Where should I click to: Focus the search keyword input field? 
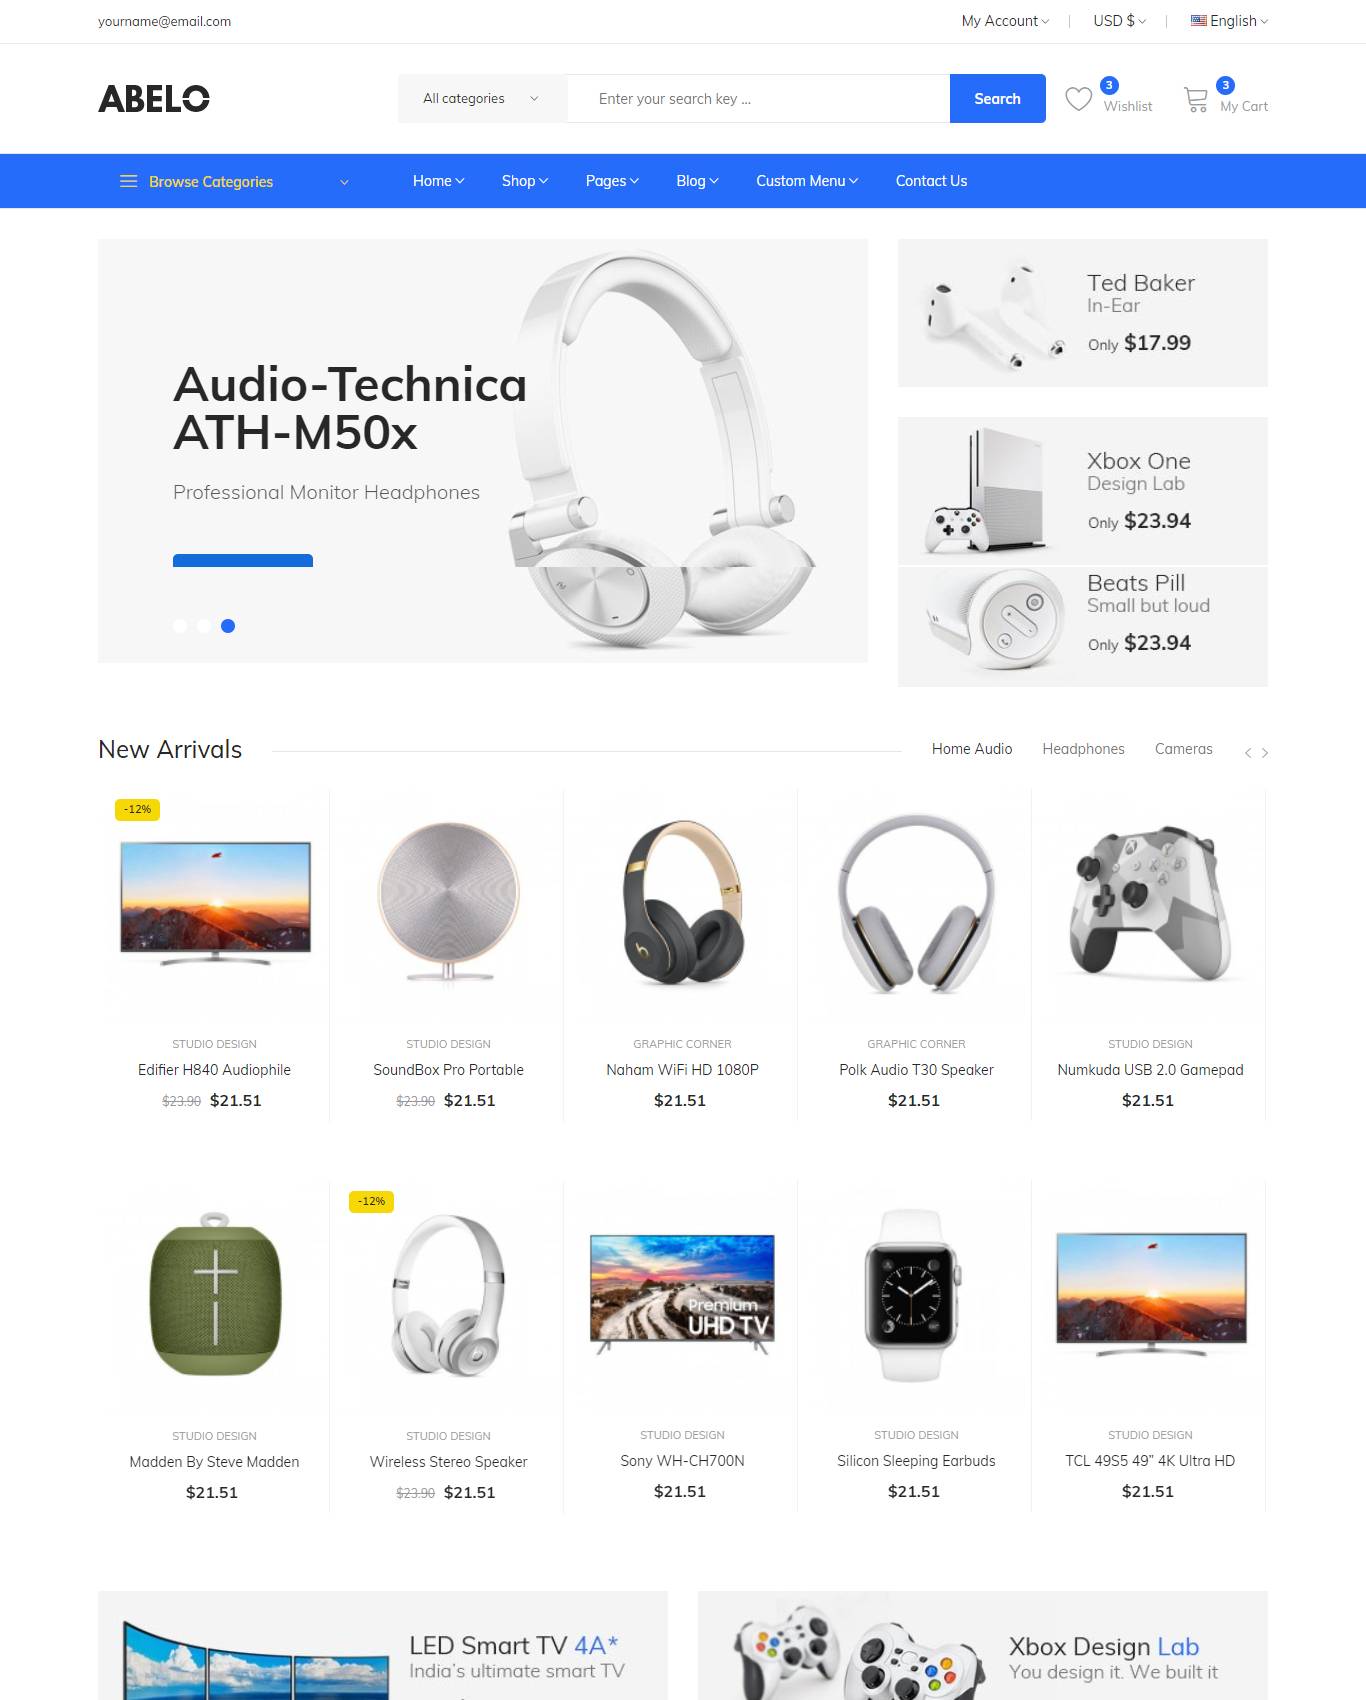click(758, 99)
